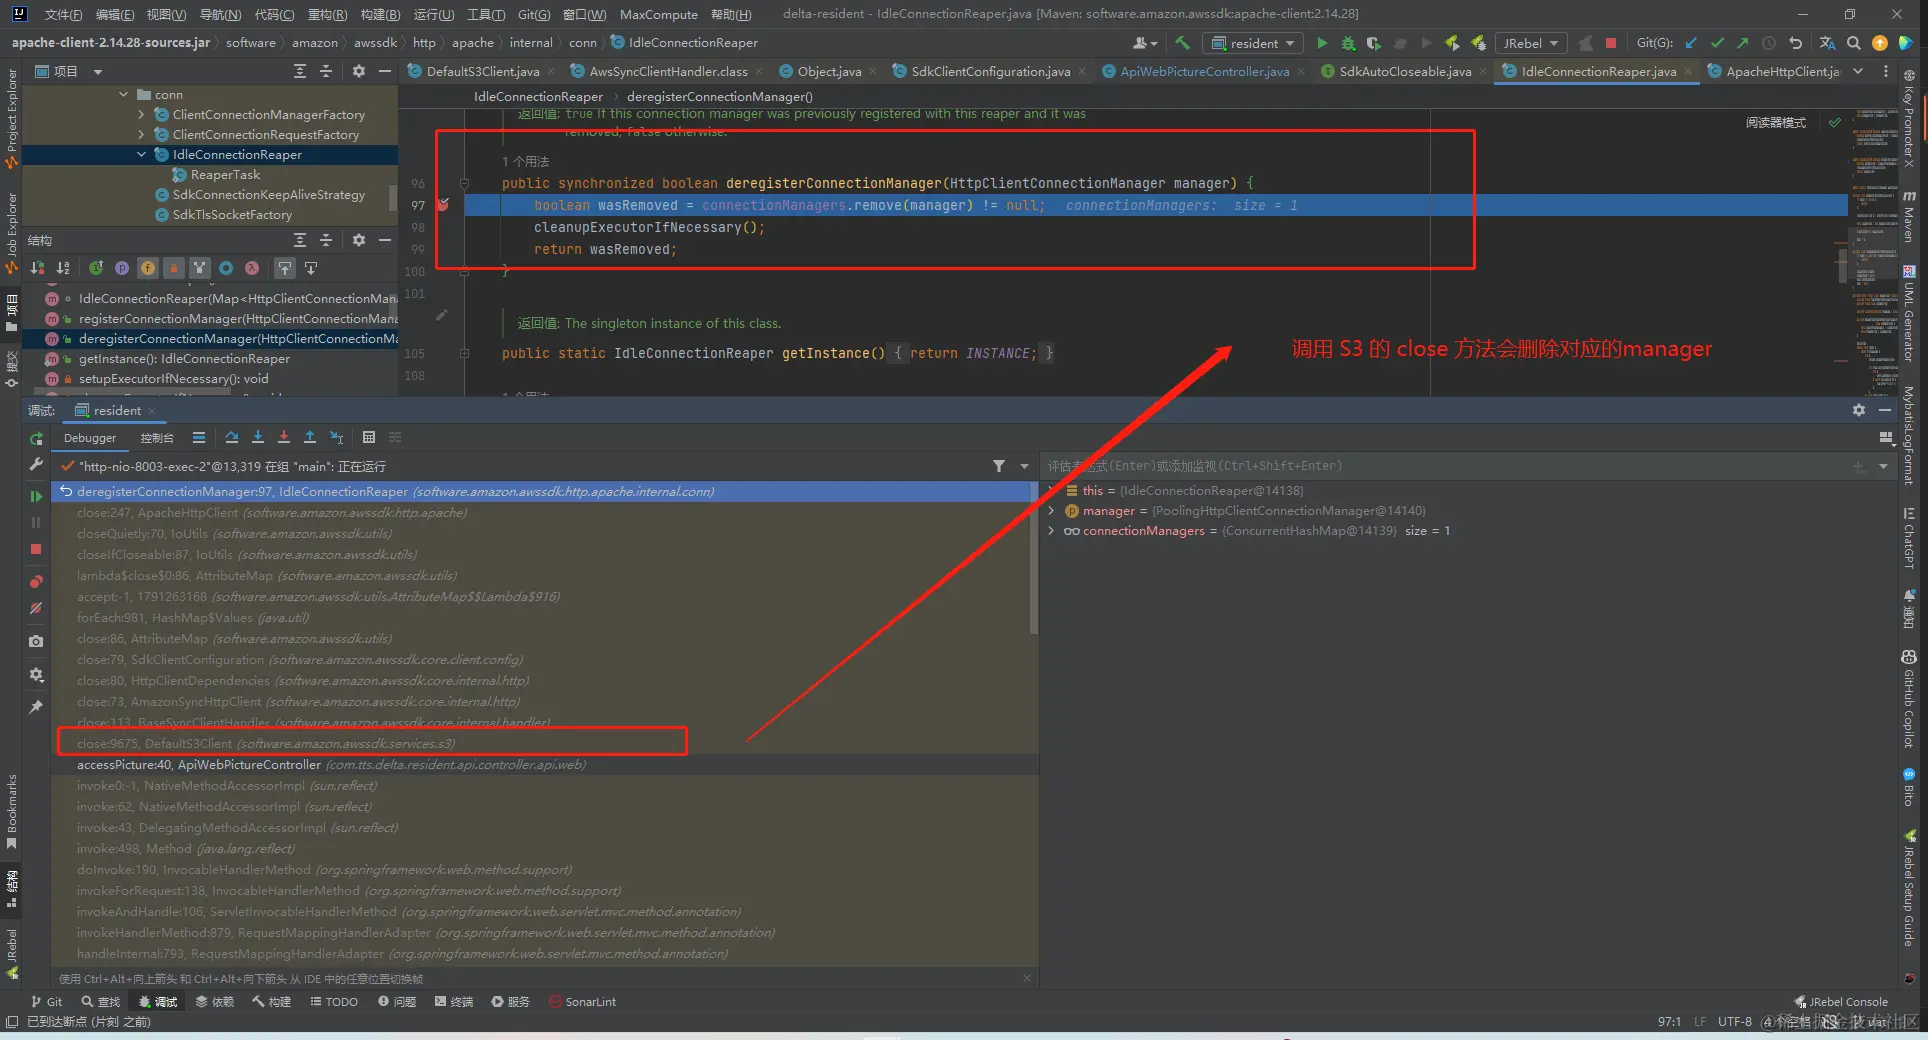Open the Git tool window button
Viewport: 1928px width, 1040px height.
[x=47, y=1002]
